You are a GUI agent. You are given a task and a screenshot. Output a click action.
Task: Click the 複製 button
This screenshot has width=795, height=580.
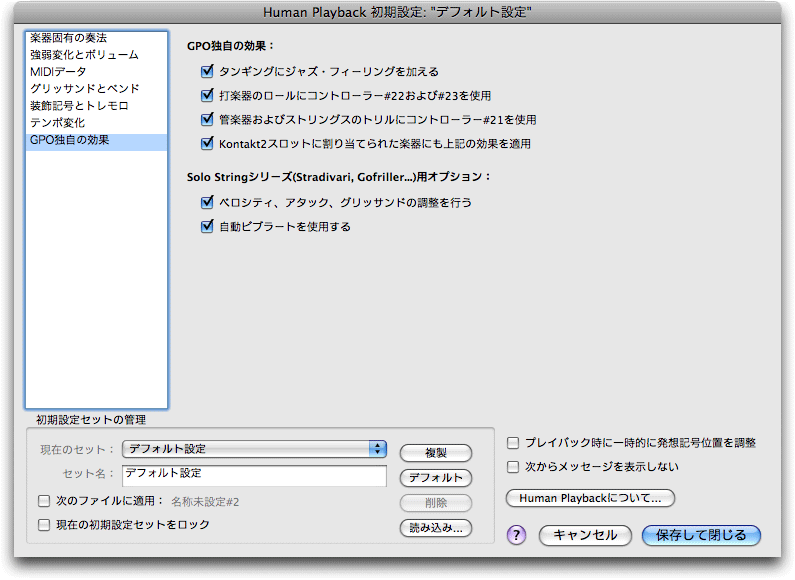click(436, 453)
